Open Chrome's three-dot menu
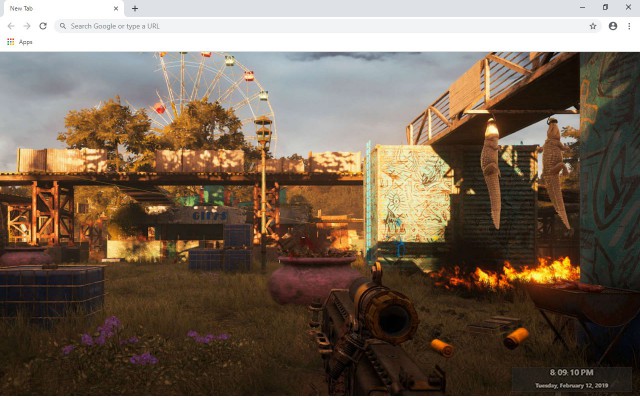640x400 pixels. point(629,26)
